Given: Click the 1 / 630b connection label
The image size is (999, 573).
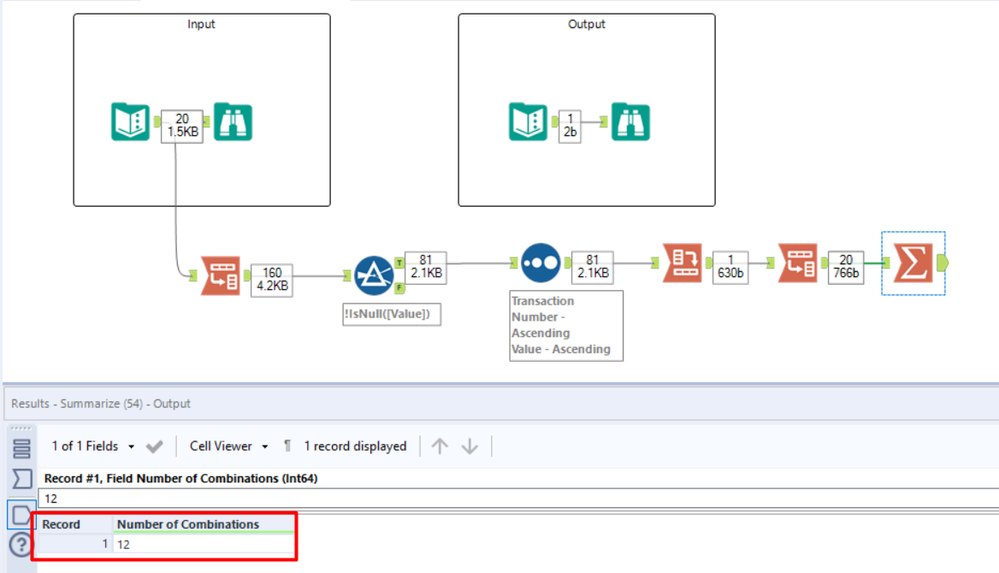Looking at the screenshot, I should click(x=730, y=266).
